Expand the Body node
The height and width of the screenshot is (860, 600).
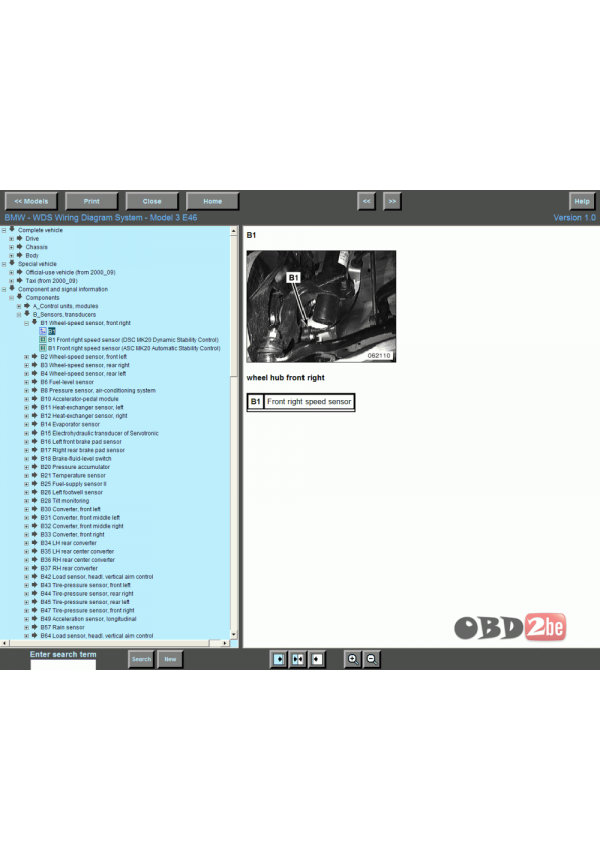coord(12,256)
